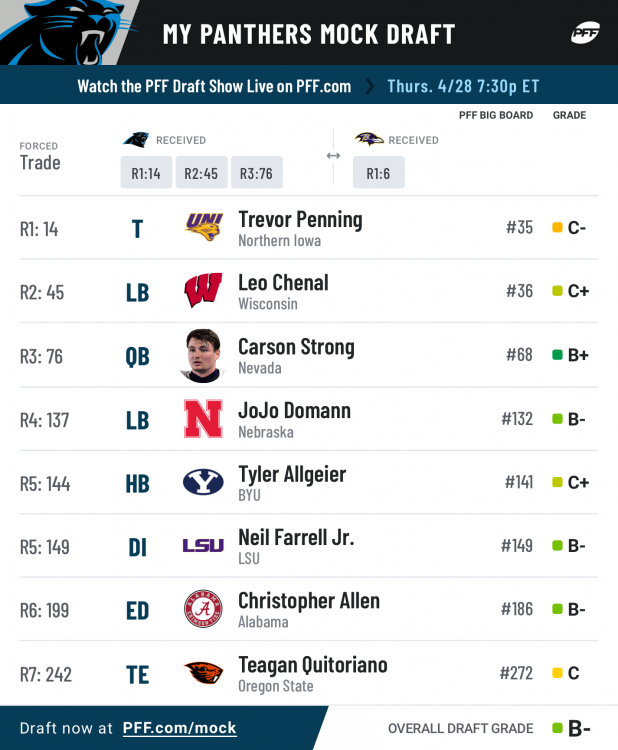The width and height of the screenshot is (618, 750).
Task: Click the BYU team logo
Action: click(203, 482)
